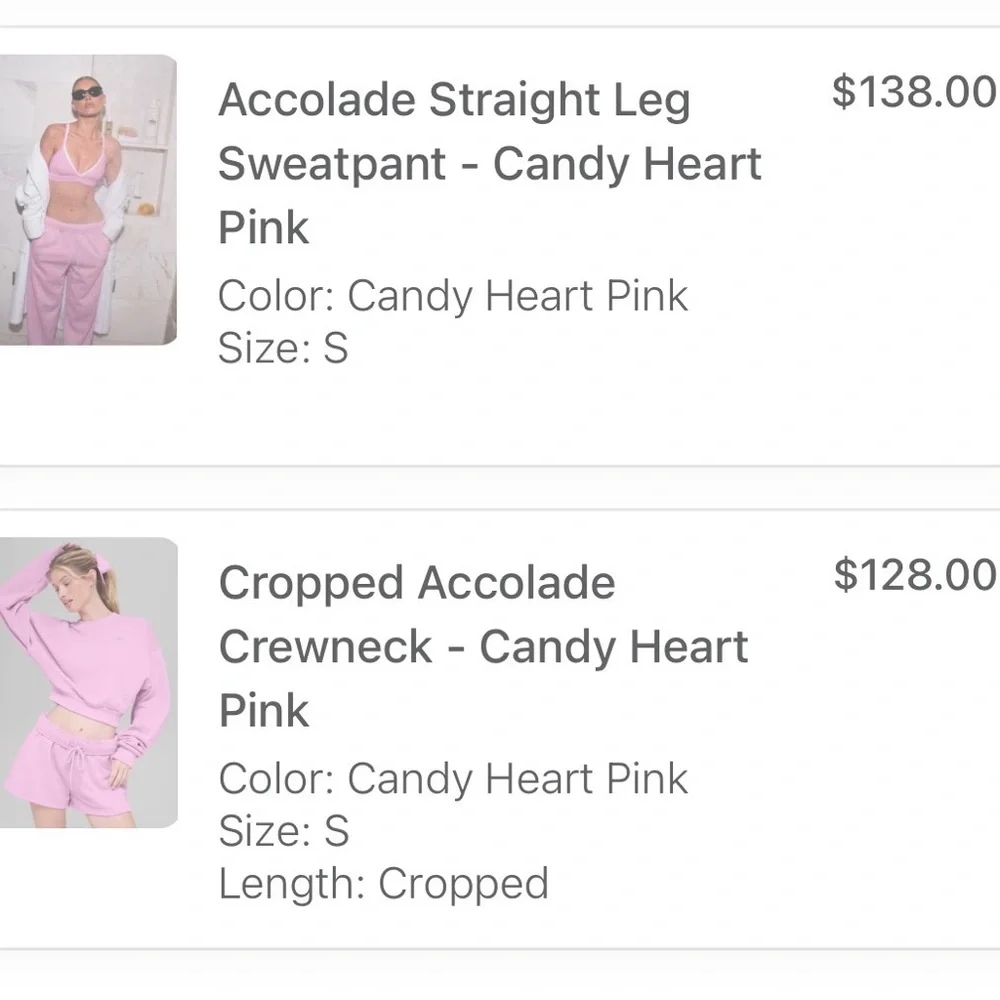Select the sweatpant's Color: Candy Heart Pink line
Image resolution: width=1000 pixels, height=1000 pixels.
453,296
